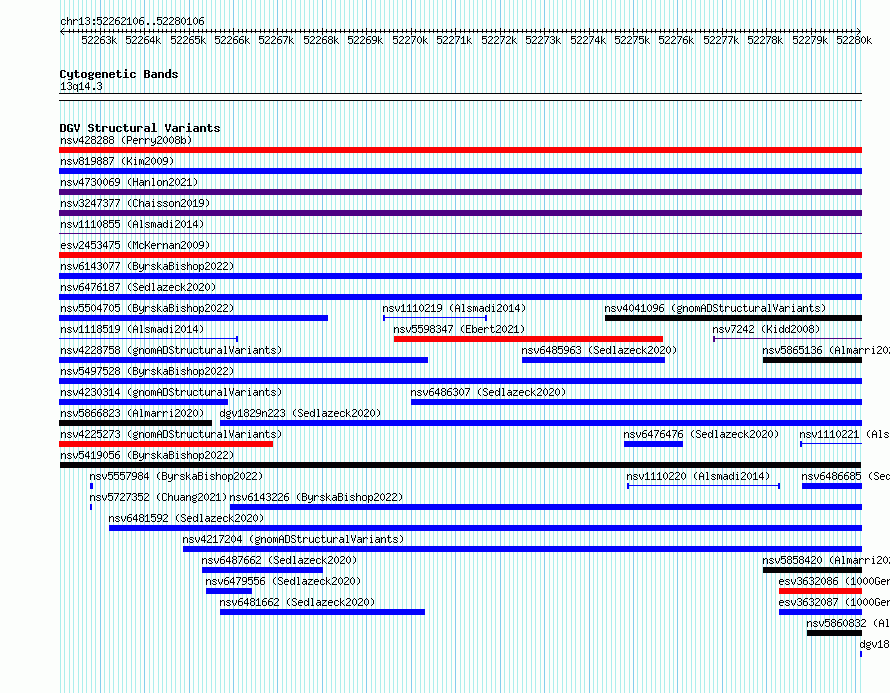Click the DGV Structural Variants track title
This screenshot has height=693, width=890.
(x=140, y=128)
